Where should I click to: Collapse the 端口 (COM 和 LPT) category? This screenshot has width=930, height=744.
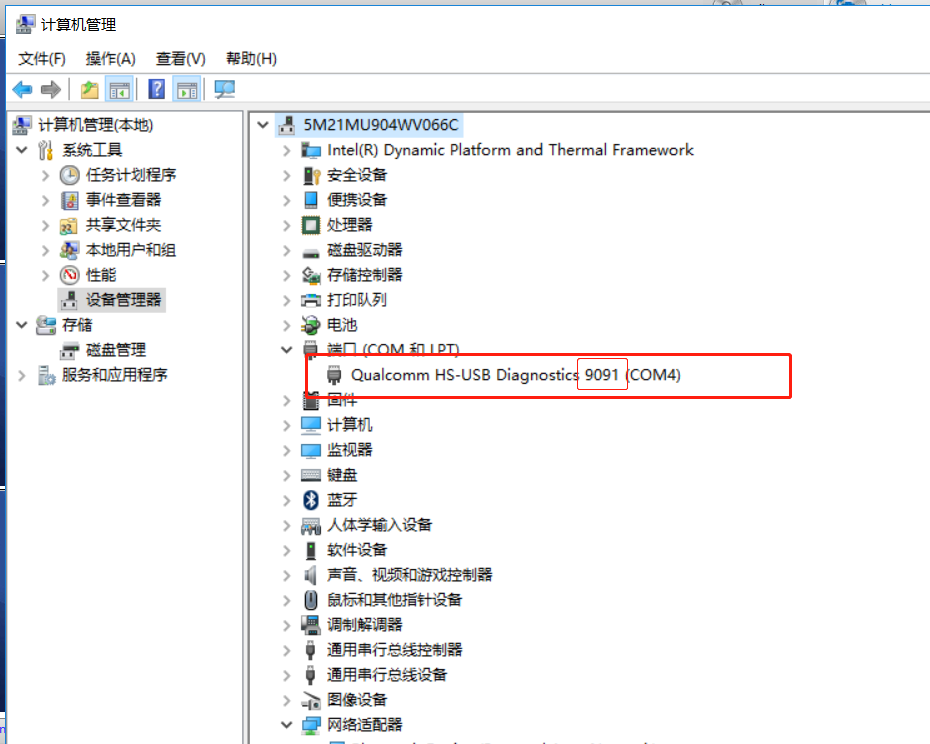pyautogui.click(x=286, y=349)
